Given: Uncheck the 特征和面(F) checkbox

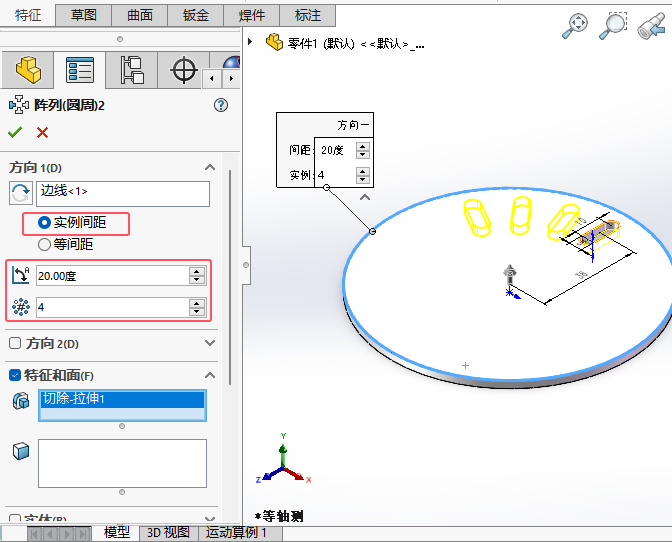Looking at the screenshot, I should [15, 375].
